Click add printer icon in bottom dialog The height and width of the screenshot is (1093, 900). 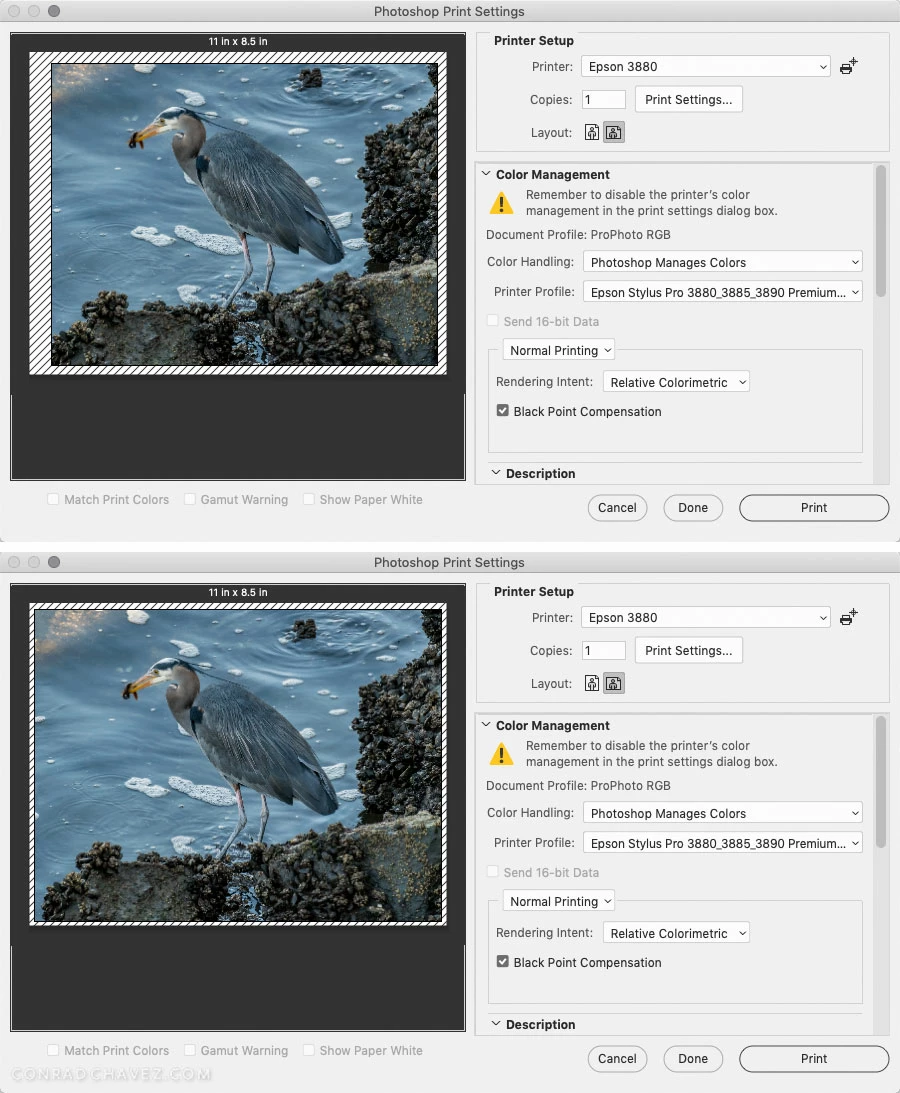click(848, 617)
